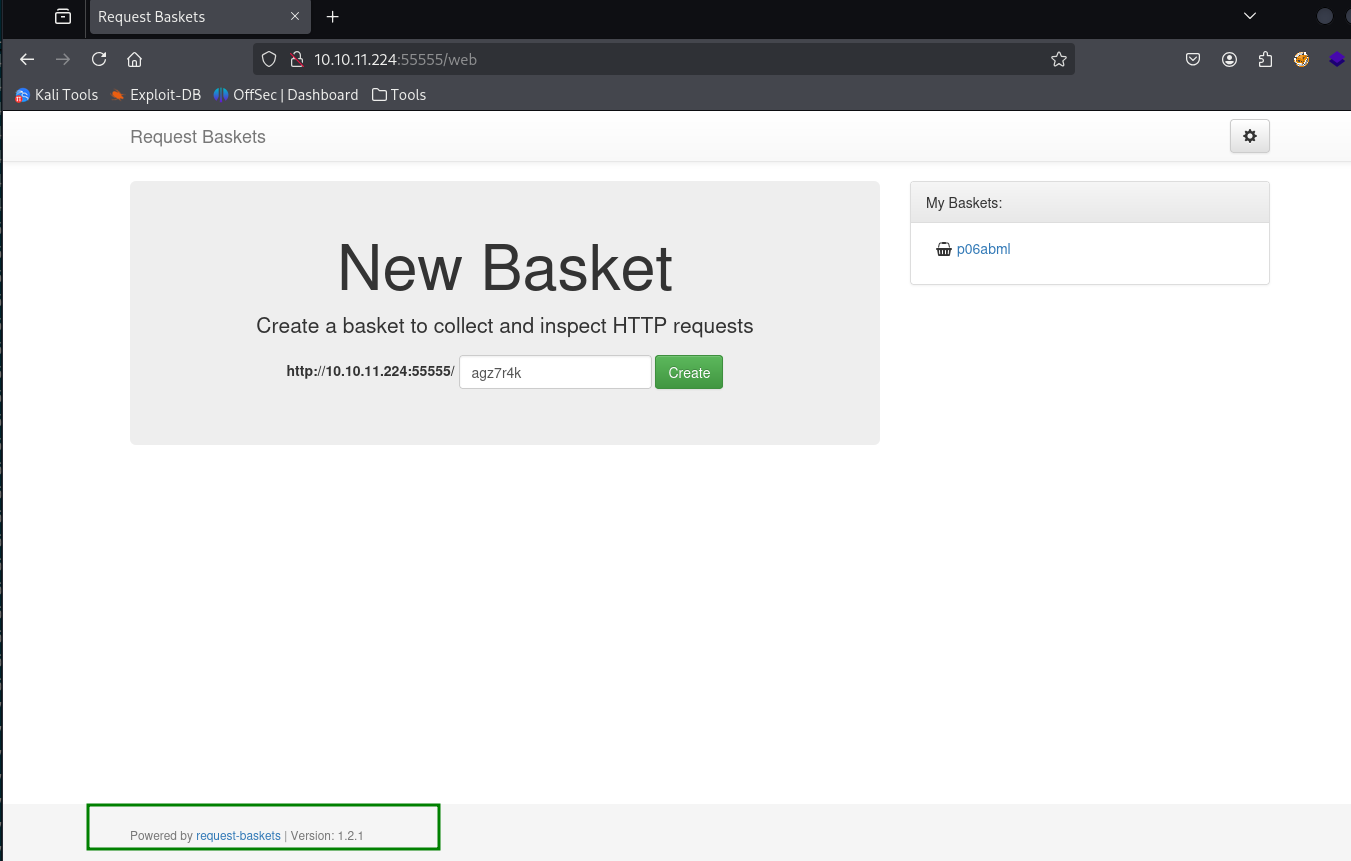Viewport: 1351px width, 861px height.
Task: Open a new browser tab
Action: pyautogui.click(x=333, y=16)
